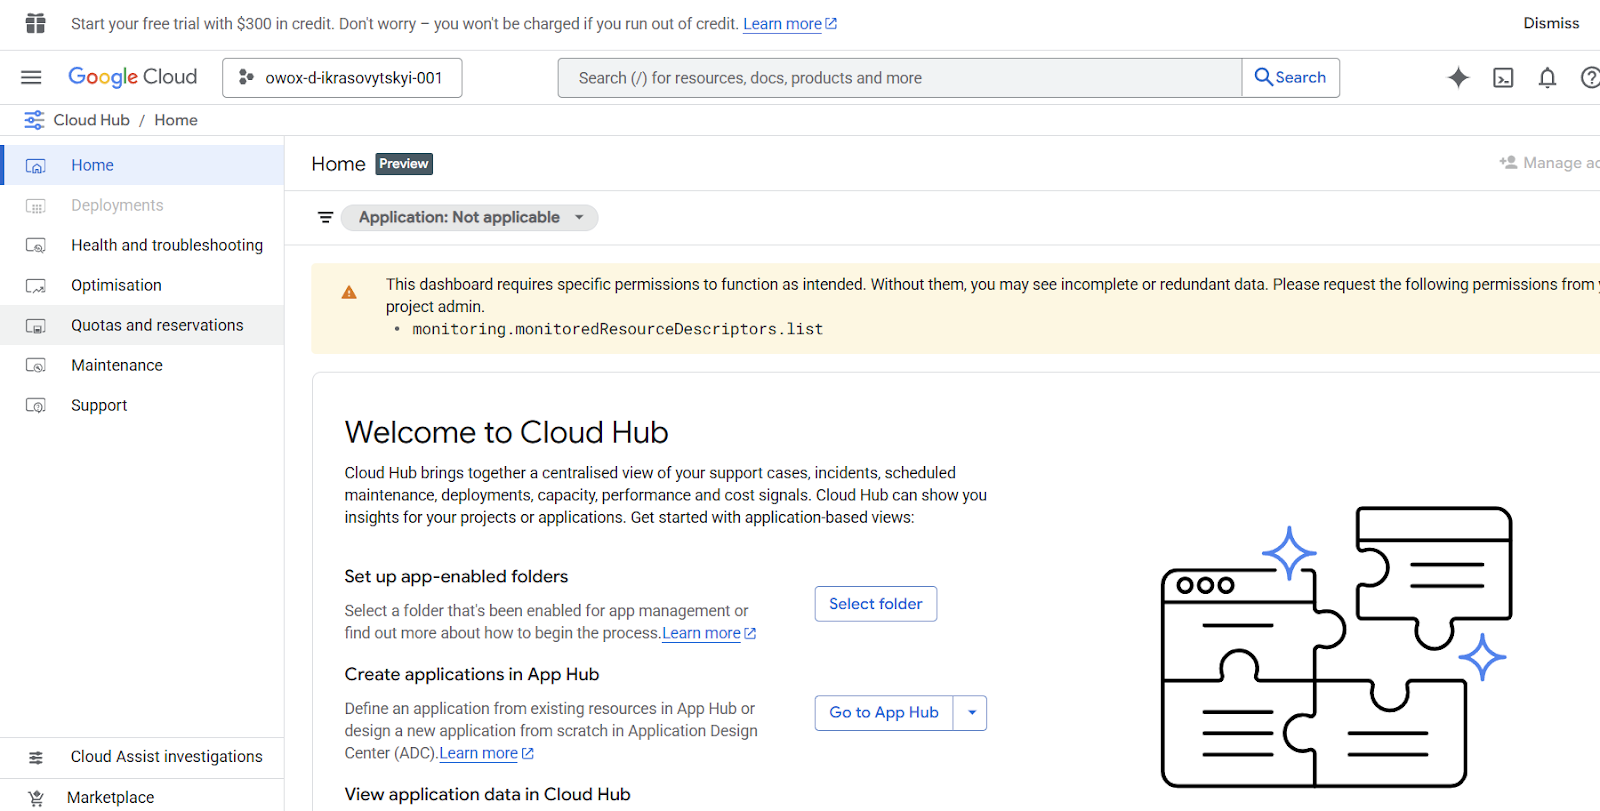Click the Deployments sidebar icon
The width and height of the screenshot is (1600, 811).
tap(35, 205)
